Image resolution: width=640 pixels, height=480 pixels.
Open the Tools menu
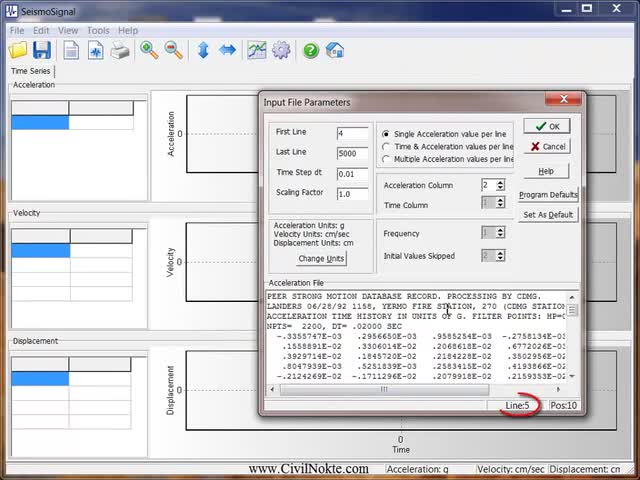[x=98, y=31]
